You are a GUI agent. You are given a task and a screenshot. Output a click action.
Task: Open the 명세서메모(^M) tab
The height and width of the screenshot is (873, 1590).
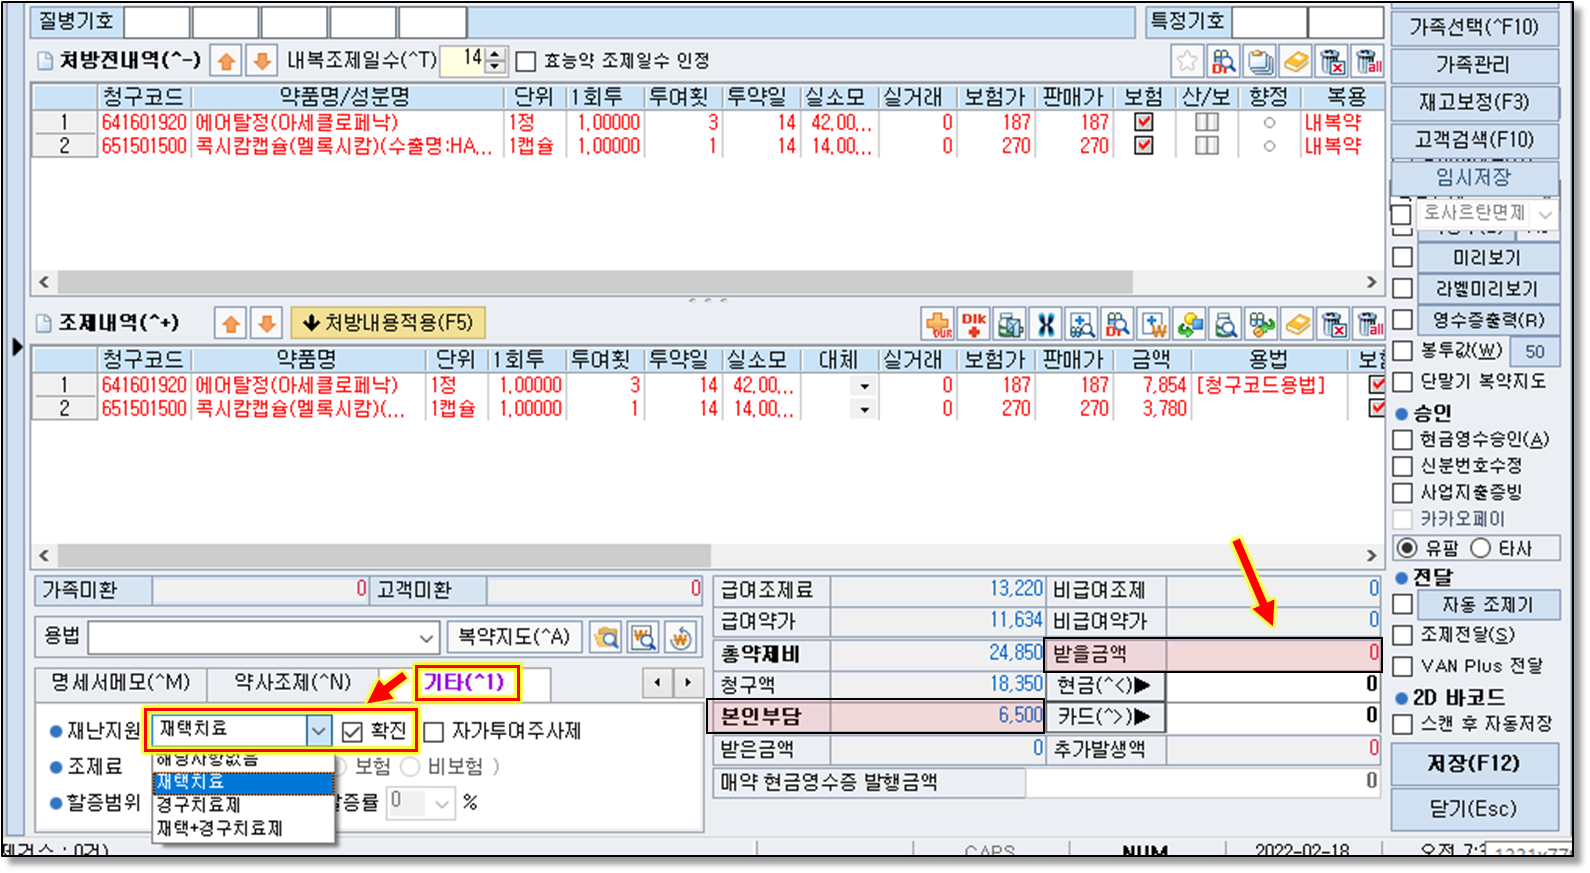(x=120, y=682)
